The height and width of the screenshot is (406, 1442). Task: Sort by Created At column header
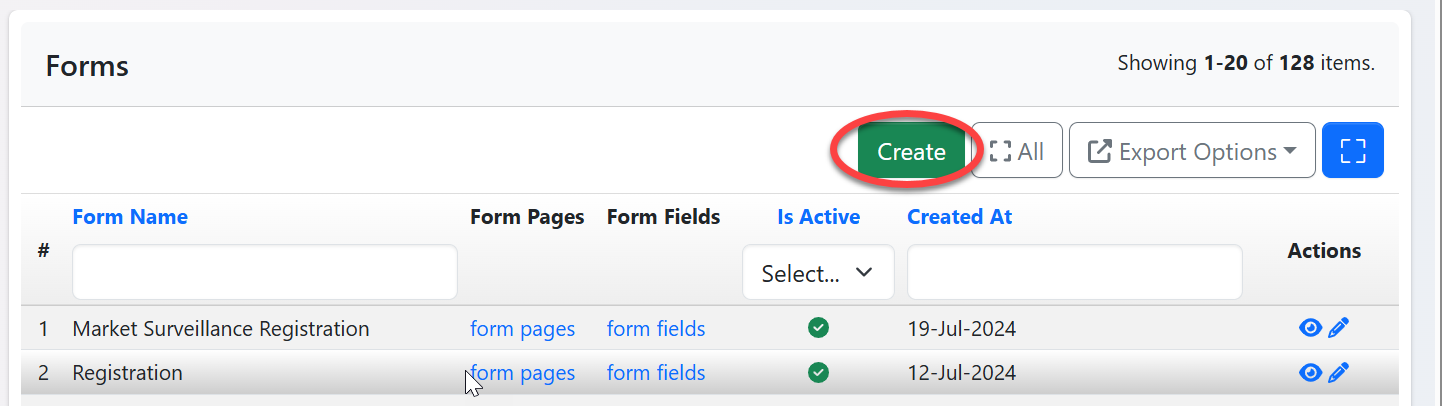tap(959, 217)
